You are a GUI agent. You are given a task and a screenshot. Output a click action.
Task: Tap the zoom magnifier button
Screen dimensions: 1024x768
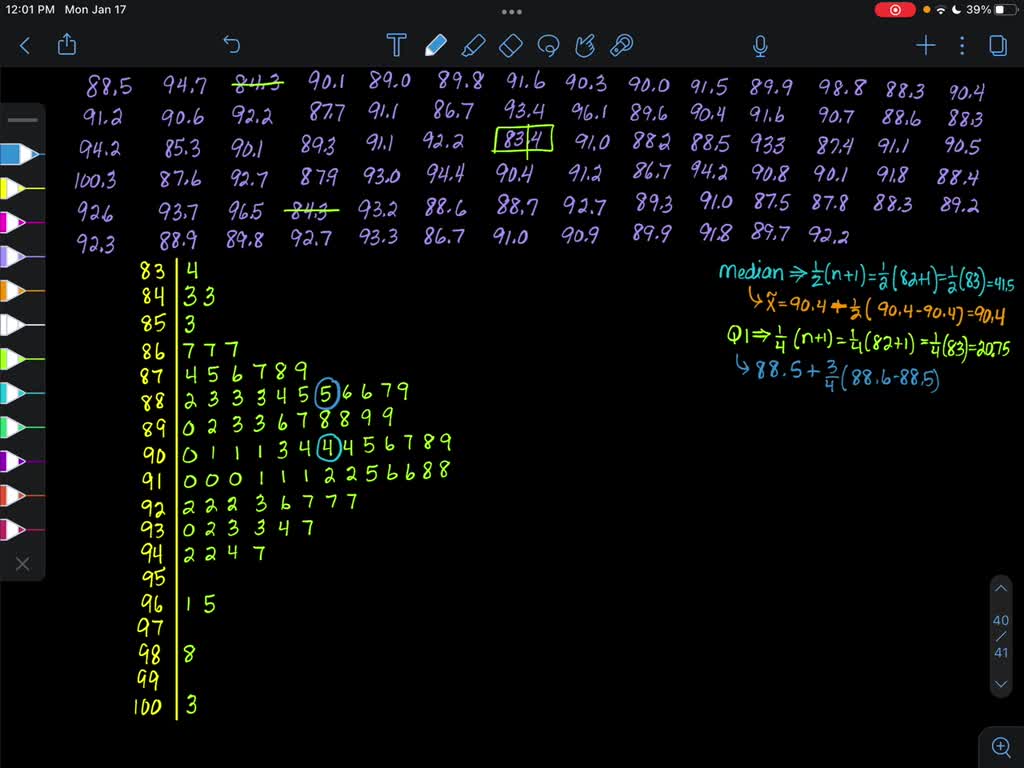(x=1000, y=745)
